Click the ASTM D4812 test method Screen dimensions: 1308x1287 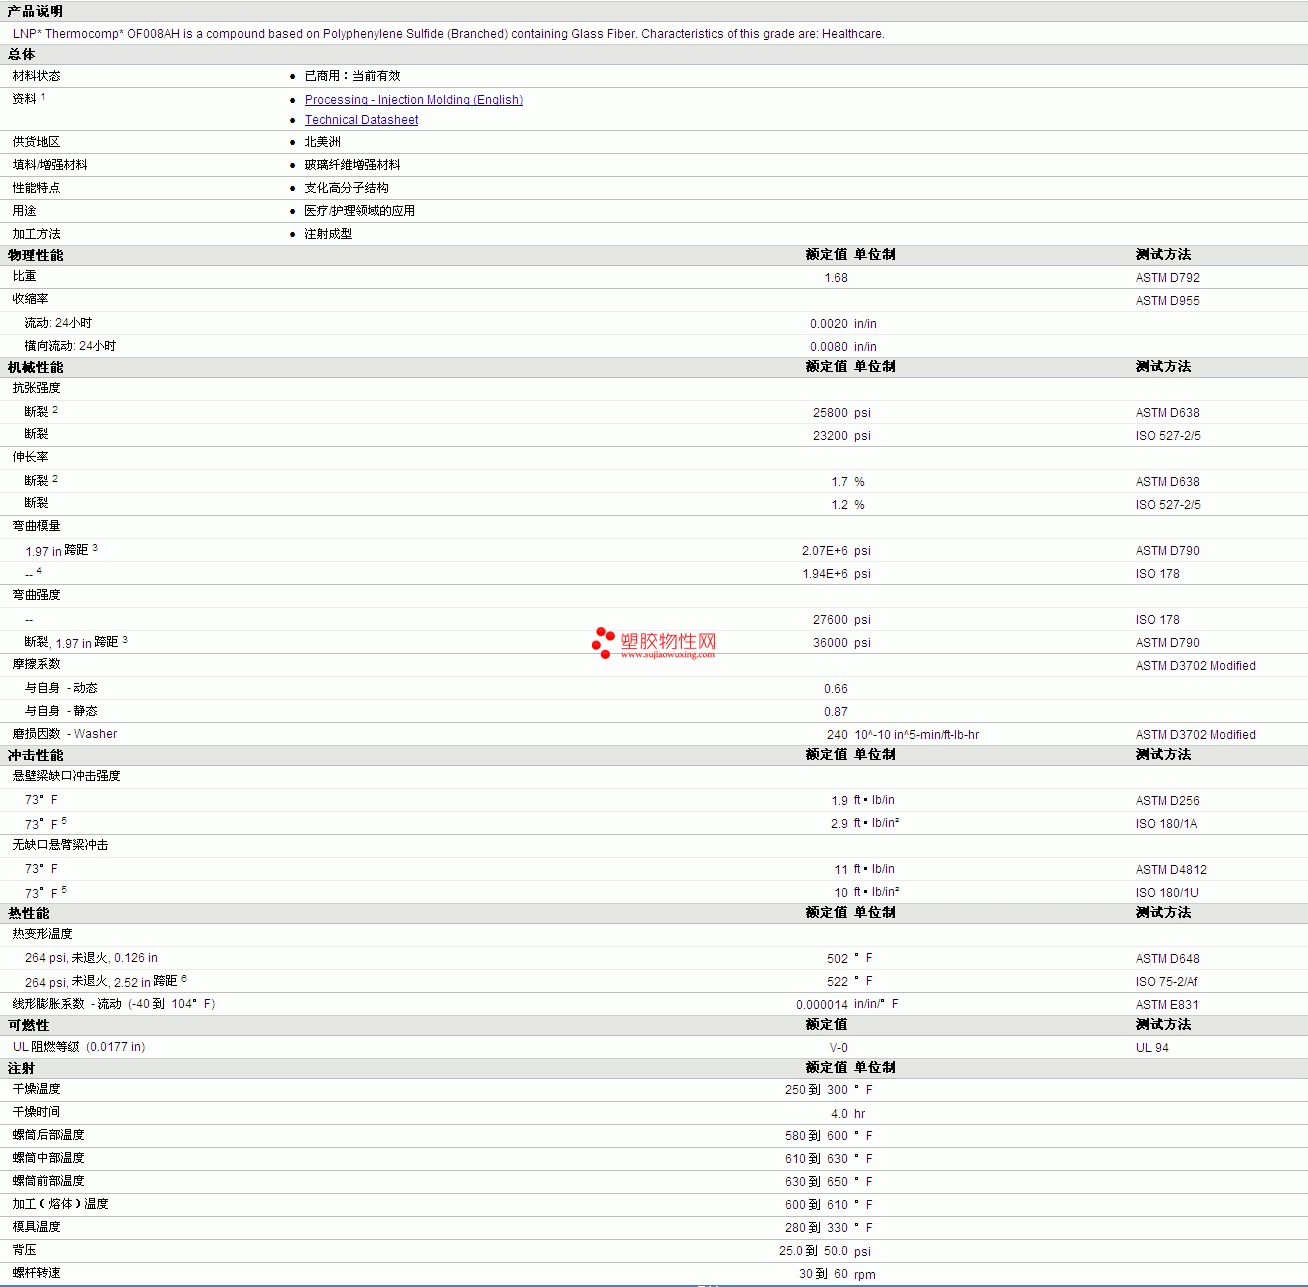(1171, 870)
